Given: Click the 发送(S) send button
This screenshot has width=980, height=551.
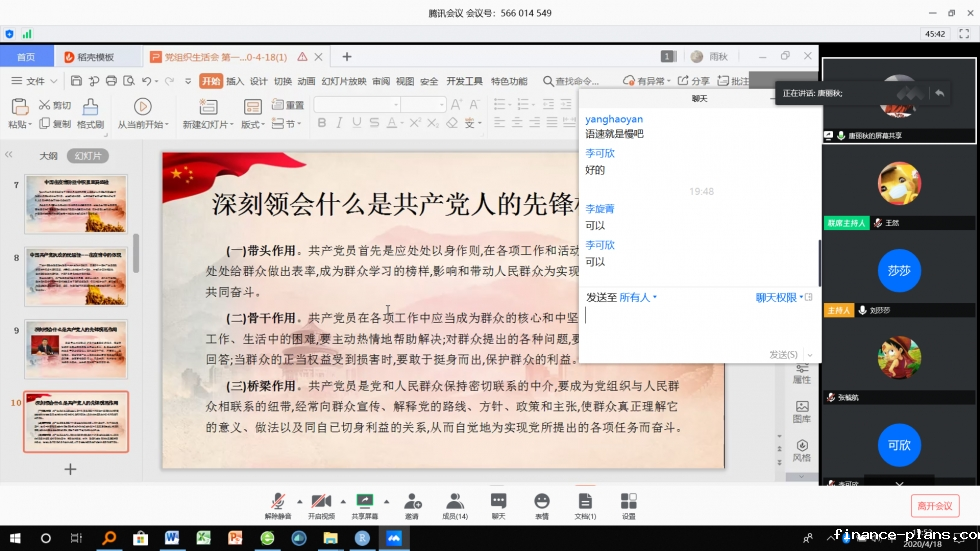Looking at the screenshot, I should (x=783, y=354).
